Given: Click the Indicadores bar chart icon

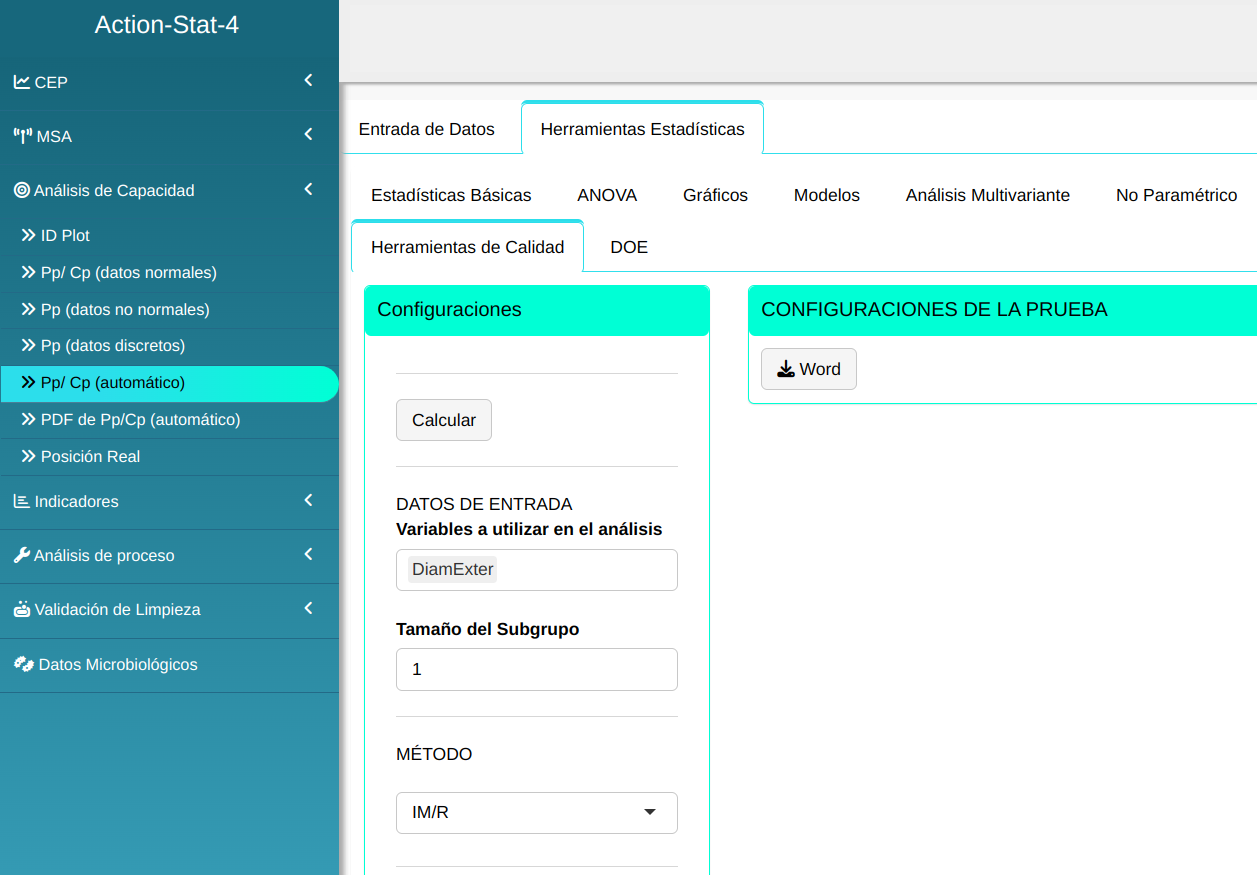Looking at the screenshot, I should tap(21, 501).
